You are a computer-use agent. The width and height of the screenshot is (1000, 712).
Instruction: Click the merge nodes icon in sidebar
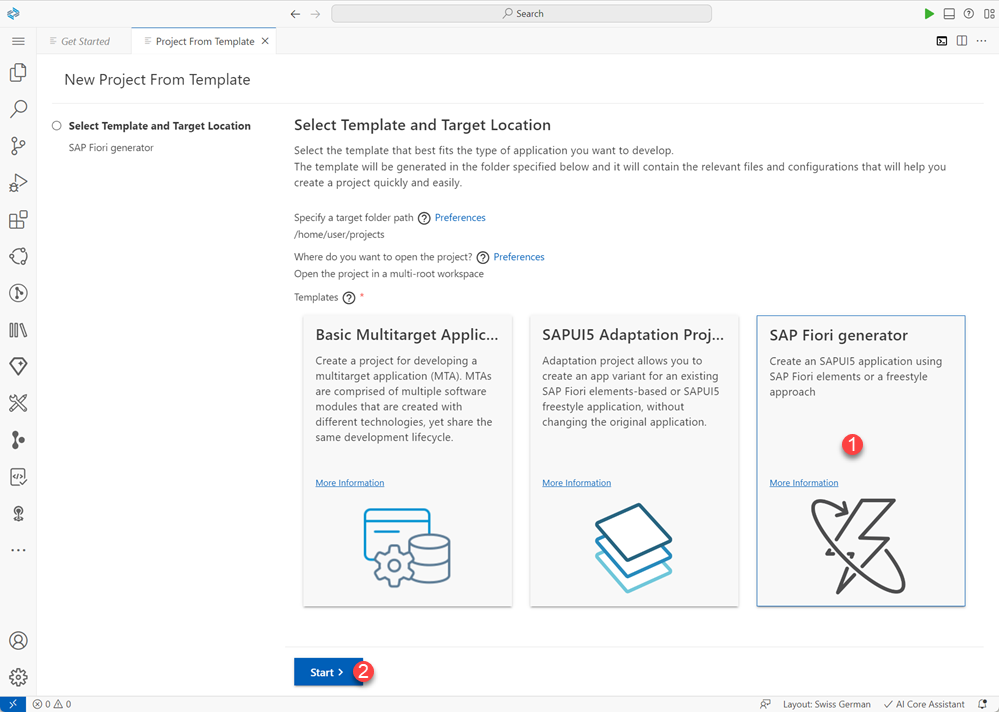pos(18,440)
